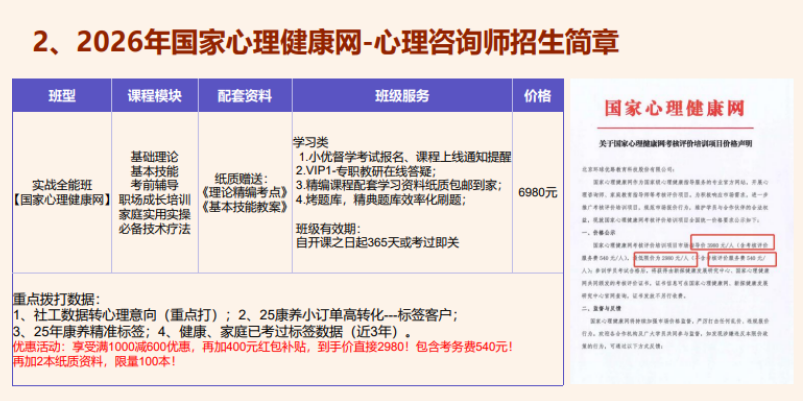The image size is (804, 401).
Task: Click the scanned price statement document image
Action: [682, 231]
